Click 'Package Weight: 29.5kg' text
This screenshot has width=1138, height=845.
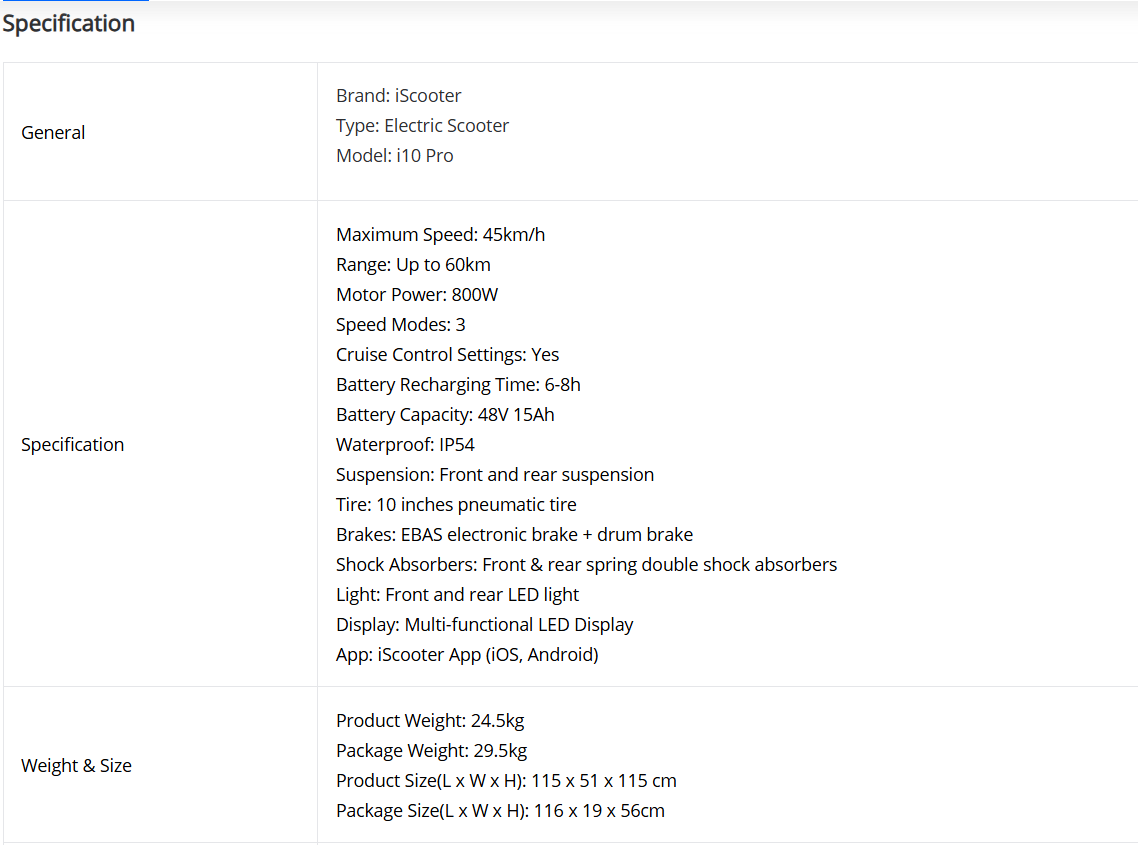431,750
